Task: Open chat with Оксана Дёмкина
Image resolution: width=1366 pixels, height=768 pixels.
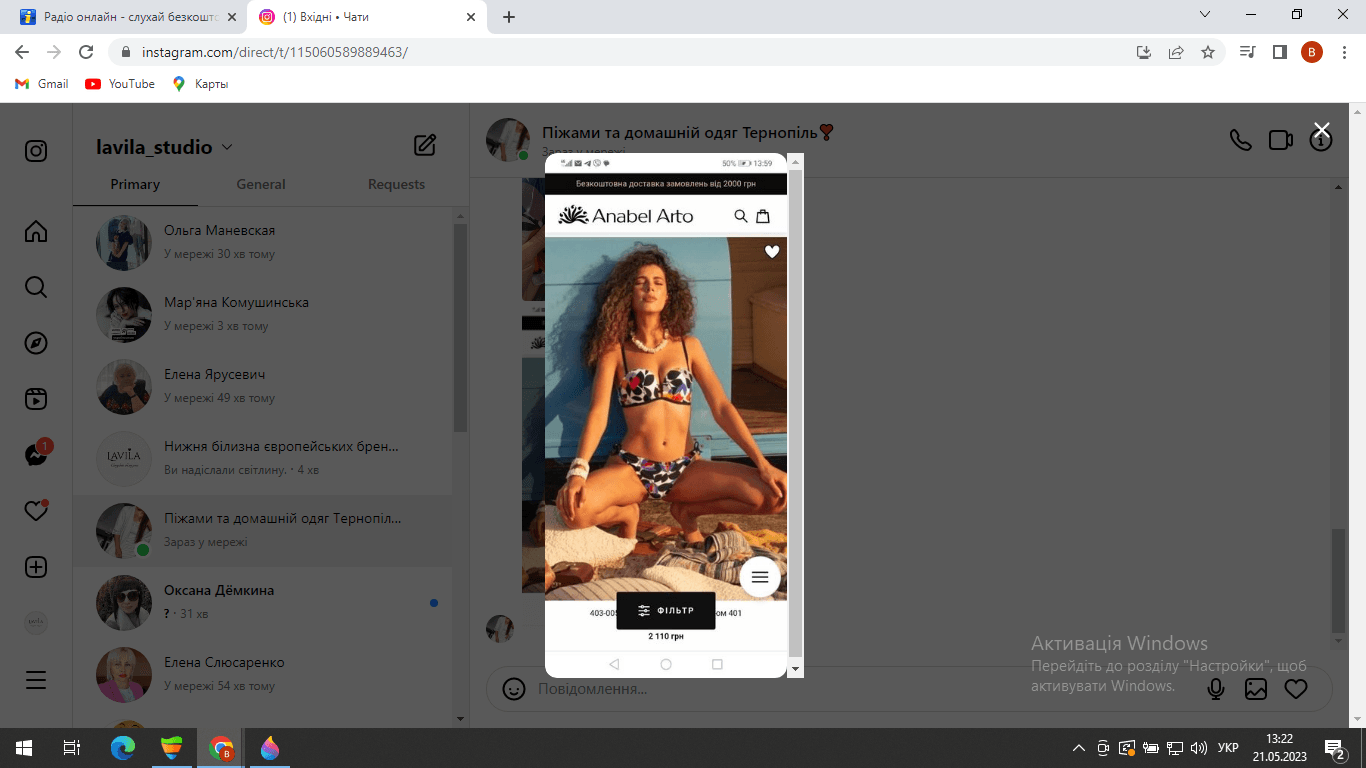Action: click(x=263, y=602)
